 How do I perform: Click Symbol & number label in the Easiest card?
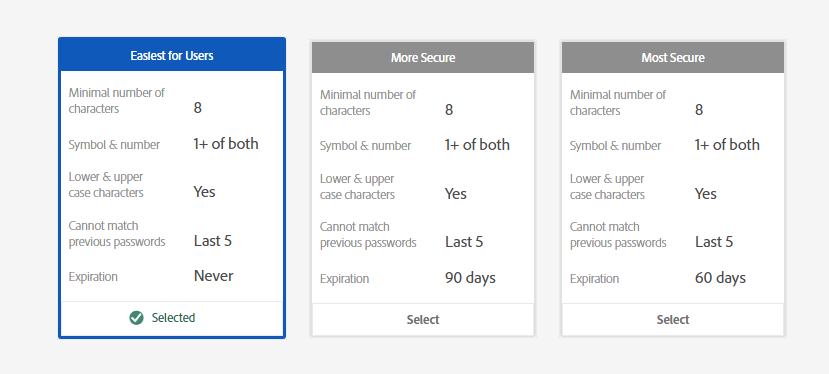tap(114, 144)
